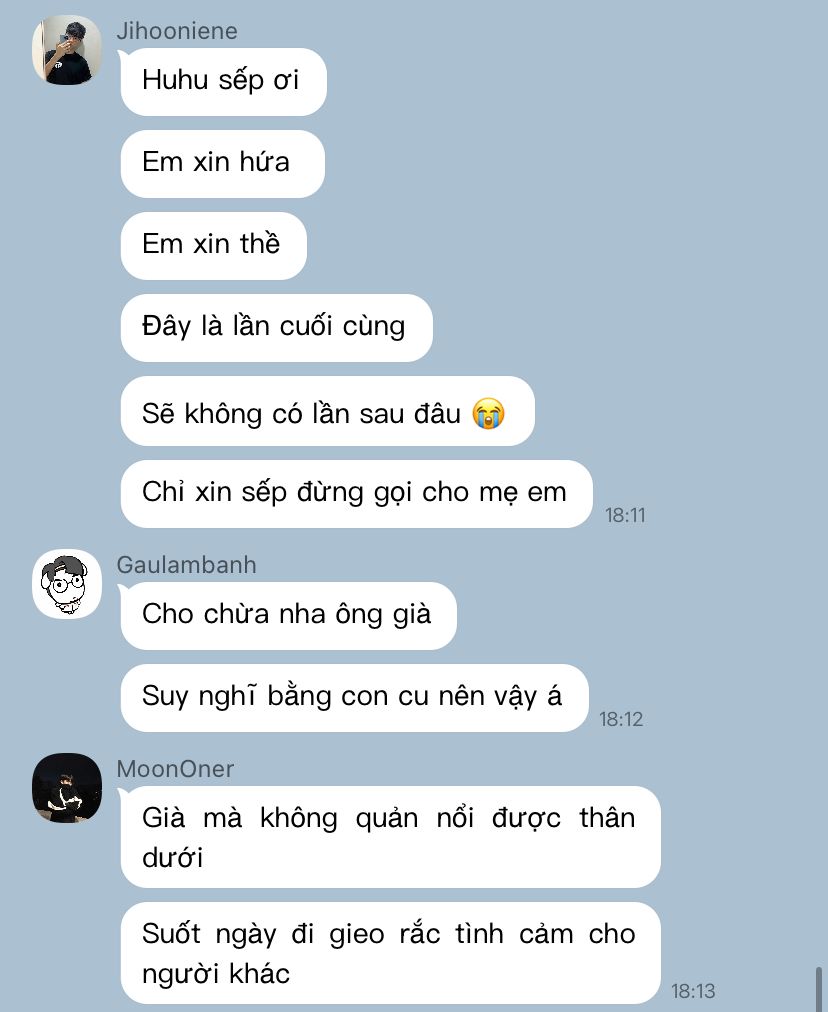Select the "Em xin hứa" message
Image resolution: width=828 pixels, height=1012 pixels.
click(223, 164)
